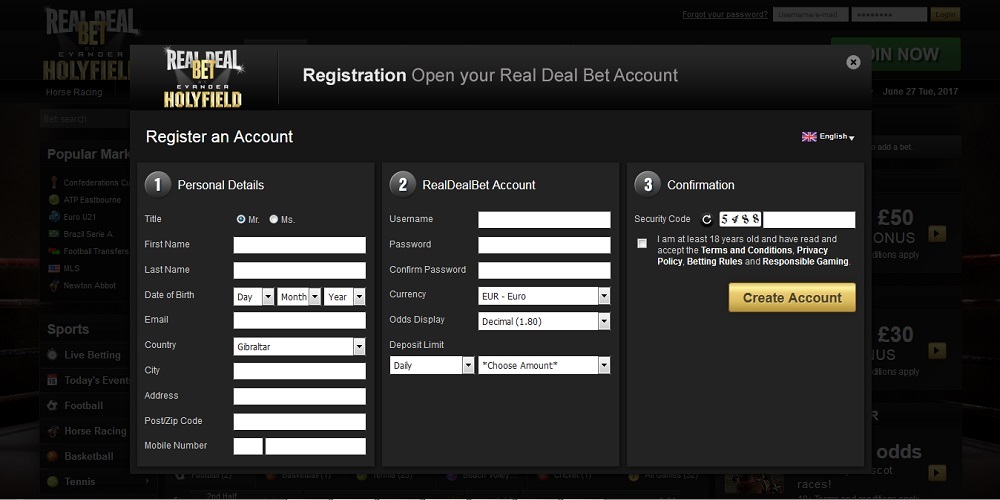The width and height of the screenshot is (1000, 500).
Task: Click the Football sidebar icon
Action: 52,406
